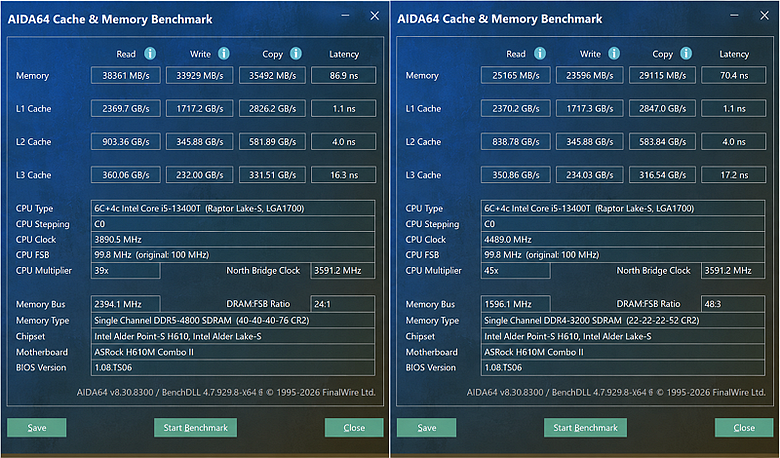Select L3 Cache write 232.00 GB/s
780x458 pixels.
coord(199,175)
